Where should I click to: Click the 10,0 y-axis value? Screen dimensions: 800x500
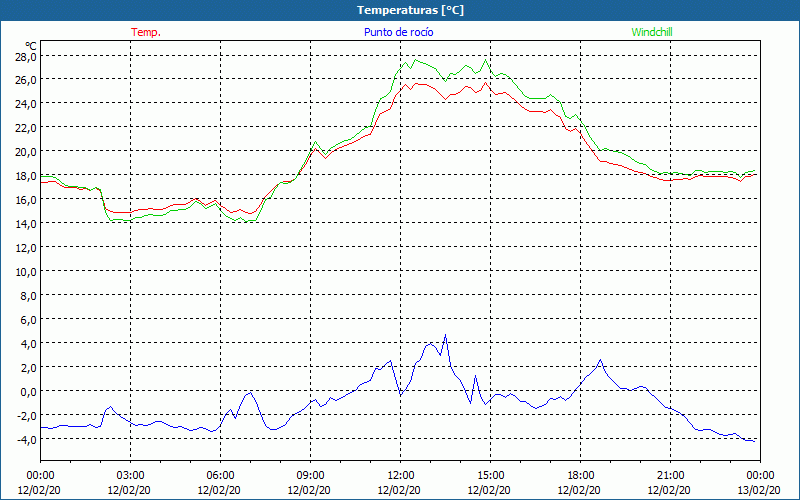(x=26, y=271)
